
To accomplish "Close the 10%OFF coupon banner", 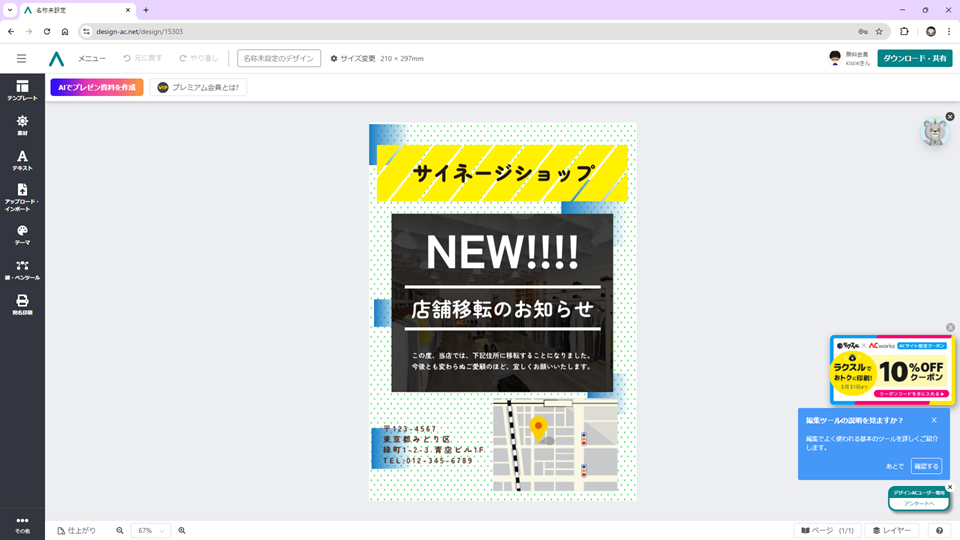I will pos(950,328).
